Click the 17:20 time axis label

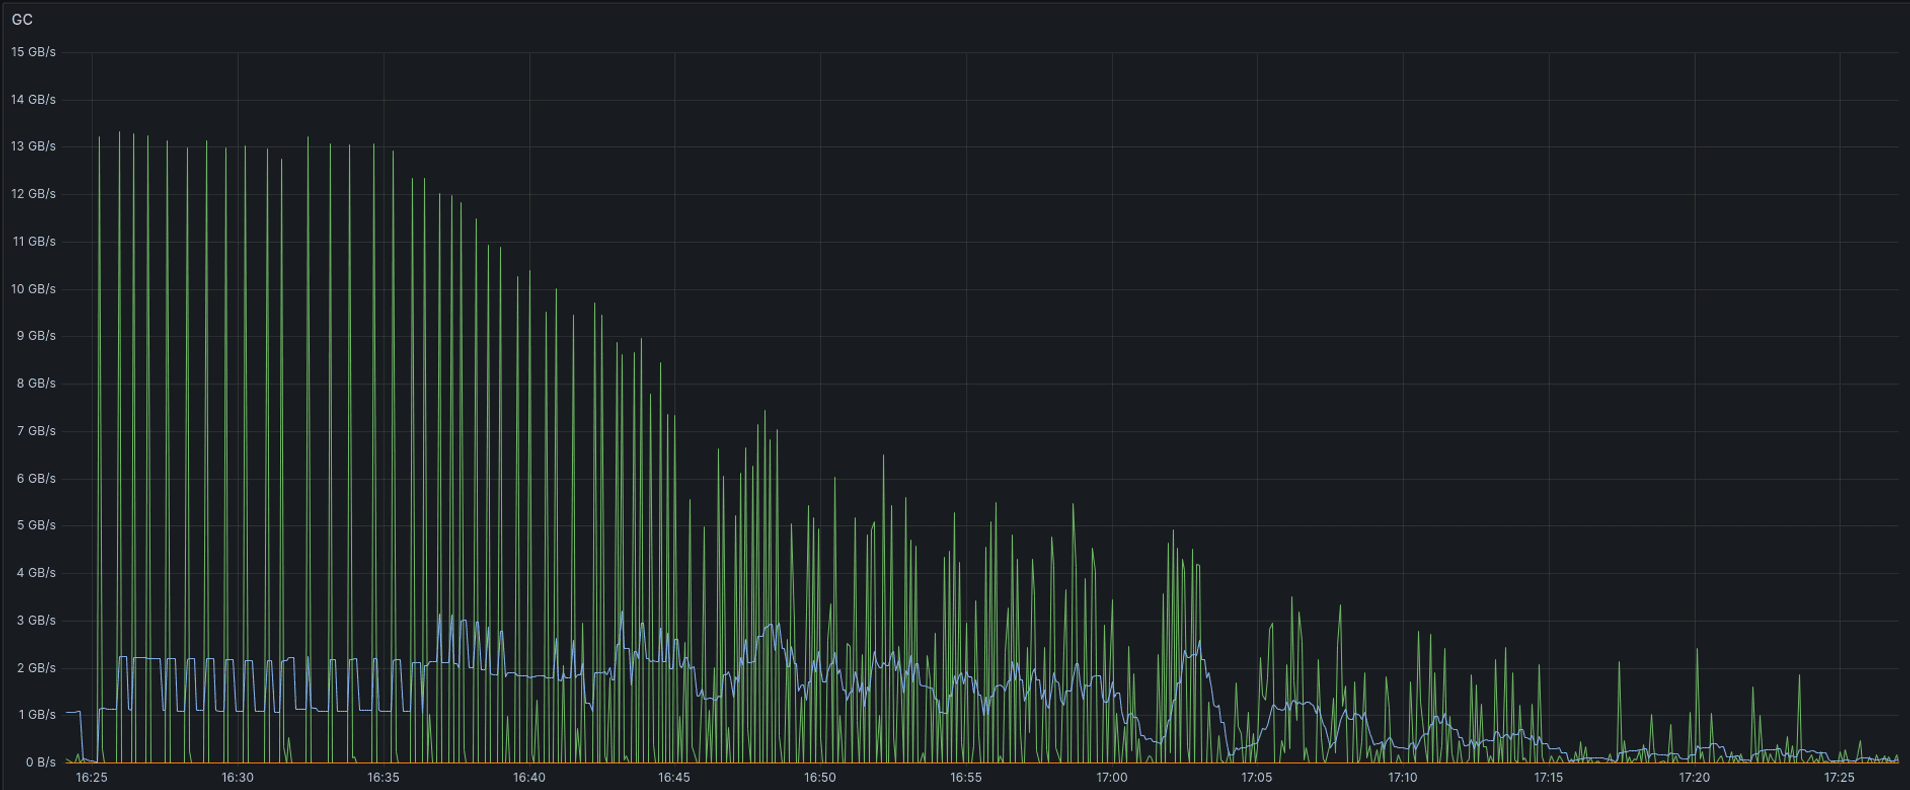click(x=1694, y=777)
